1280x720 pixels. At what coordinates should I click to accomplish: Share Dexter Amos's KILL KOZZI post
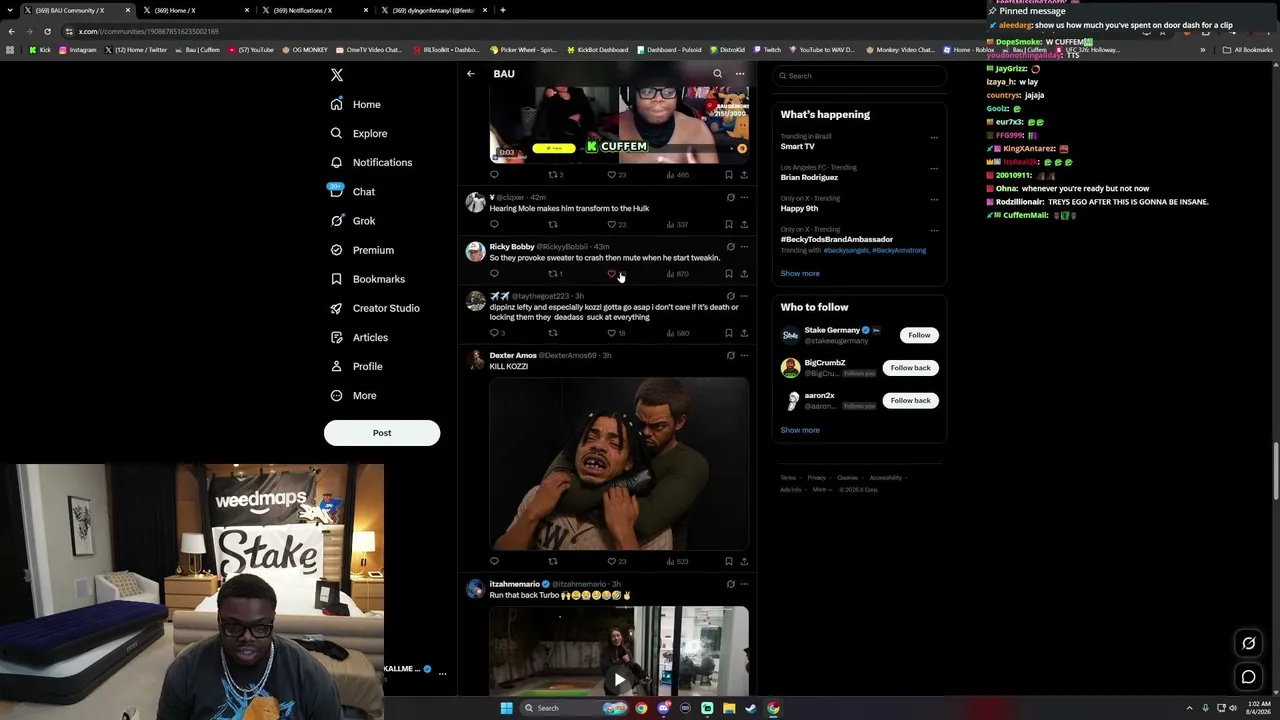(744, 562)
